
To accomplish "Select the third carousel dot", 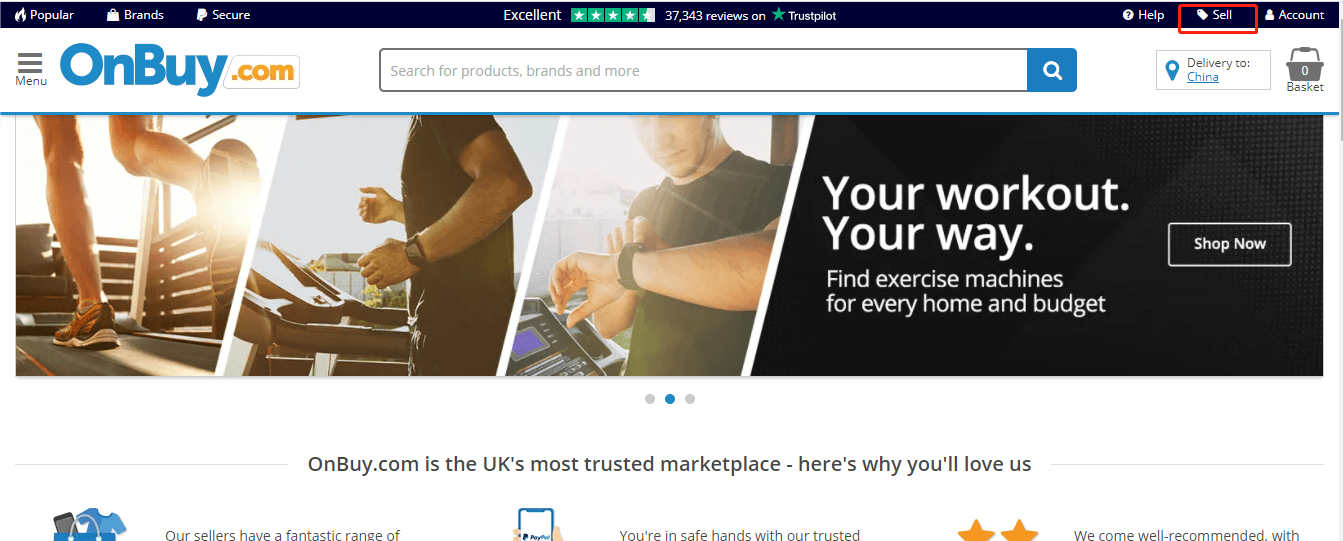I will tap(690, 399).
